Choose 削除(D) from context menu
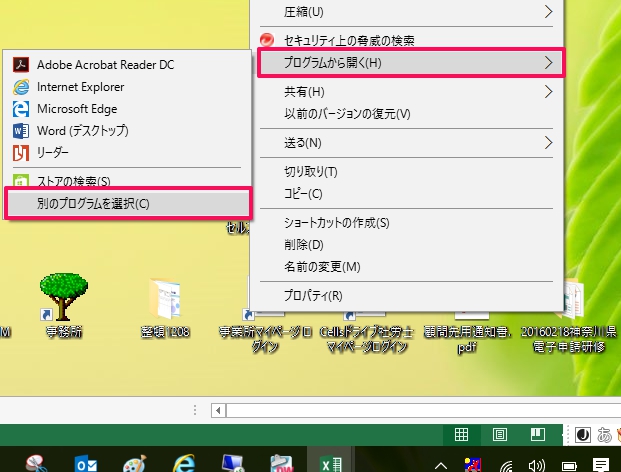Image resolution: width=621 pixels, height=472 pixels. pos(407,245)
